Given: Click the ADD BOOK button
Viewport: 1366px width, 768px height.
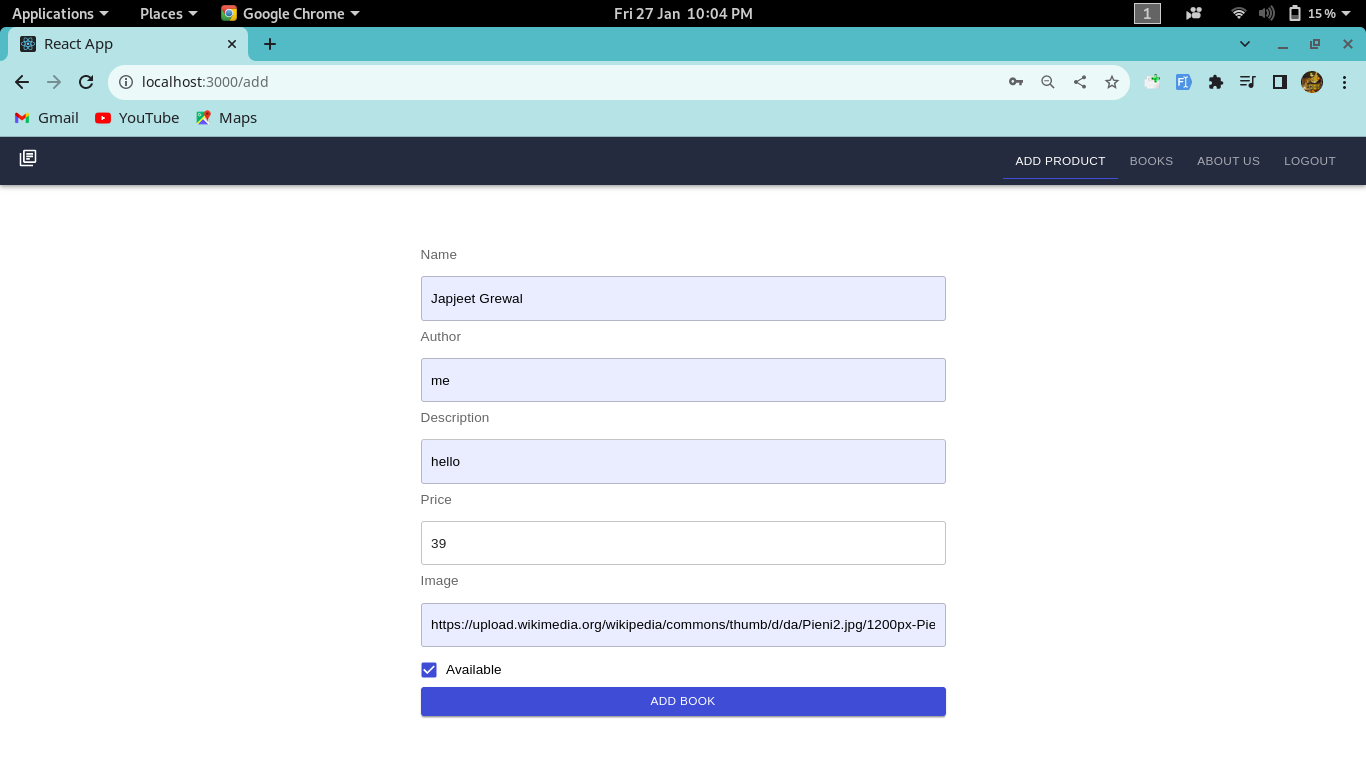Looking at the screenshot, I should (x=683, y=701).
